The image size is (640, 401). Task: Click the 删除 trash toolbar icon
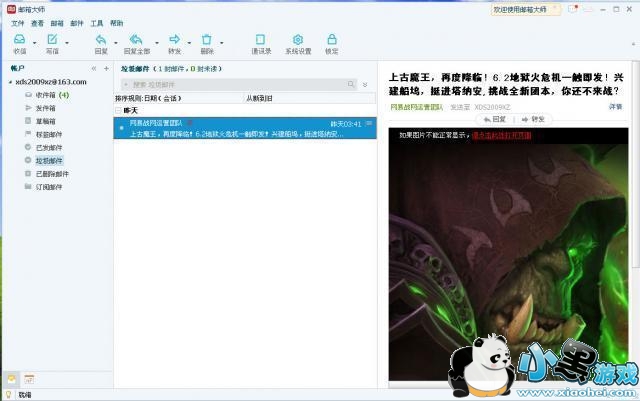(207, 40)
